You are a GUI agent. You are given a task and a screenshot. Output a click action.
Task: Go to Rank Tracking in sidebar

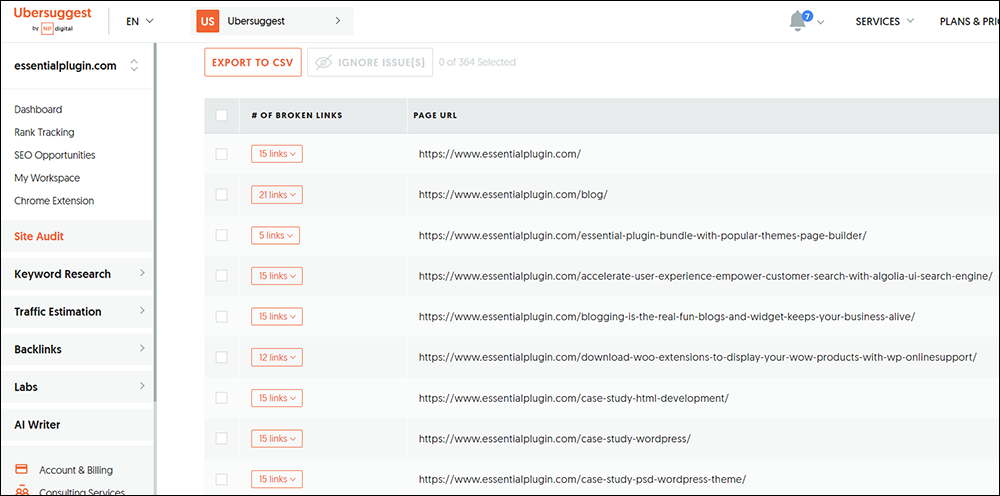(44, 132)
